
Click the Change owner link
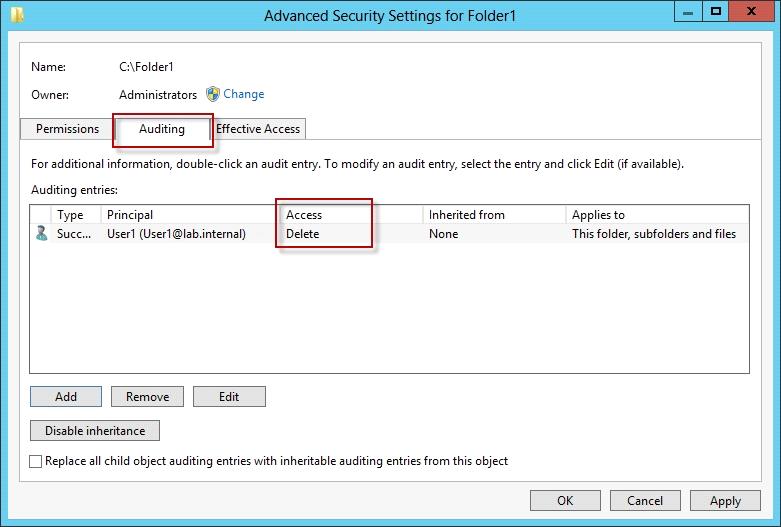click(244, 94)
